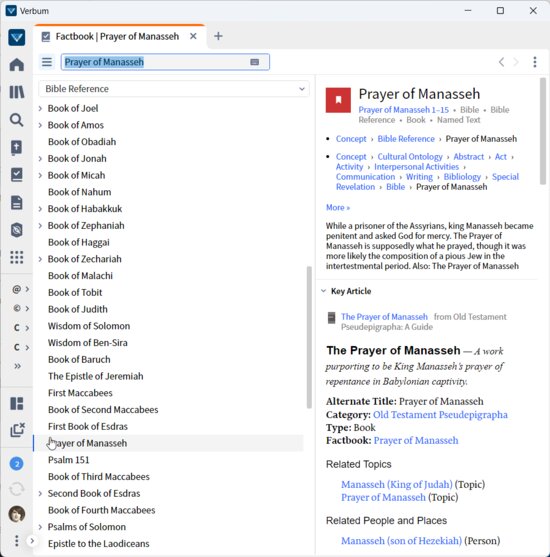Viewport: 550px width, 557px height.
Task: Open the Prayer of Manasseh 1–15 link
Action: 403,110
